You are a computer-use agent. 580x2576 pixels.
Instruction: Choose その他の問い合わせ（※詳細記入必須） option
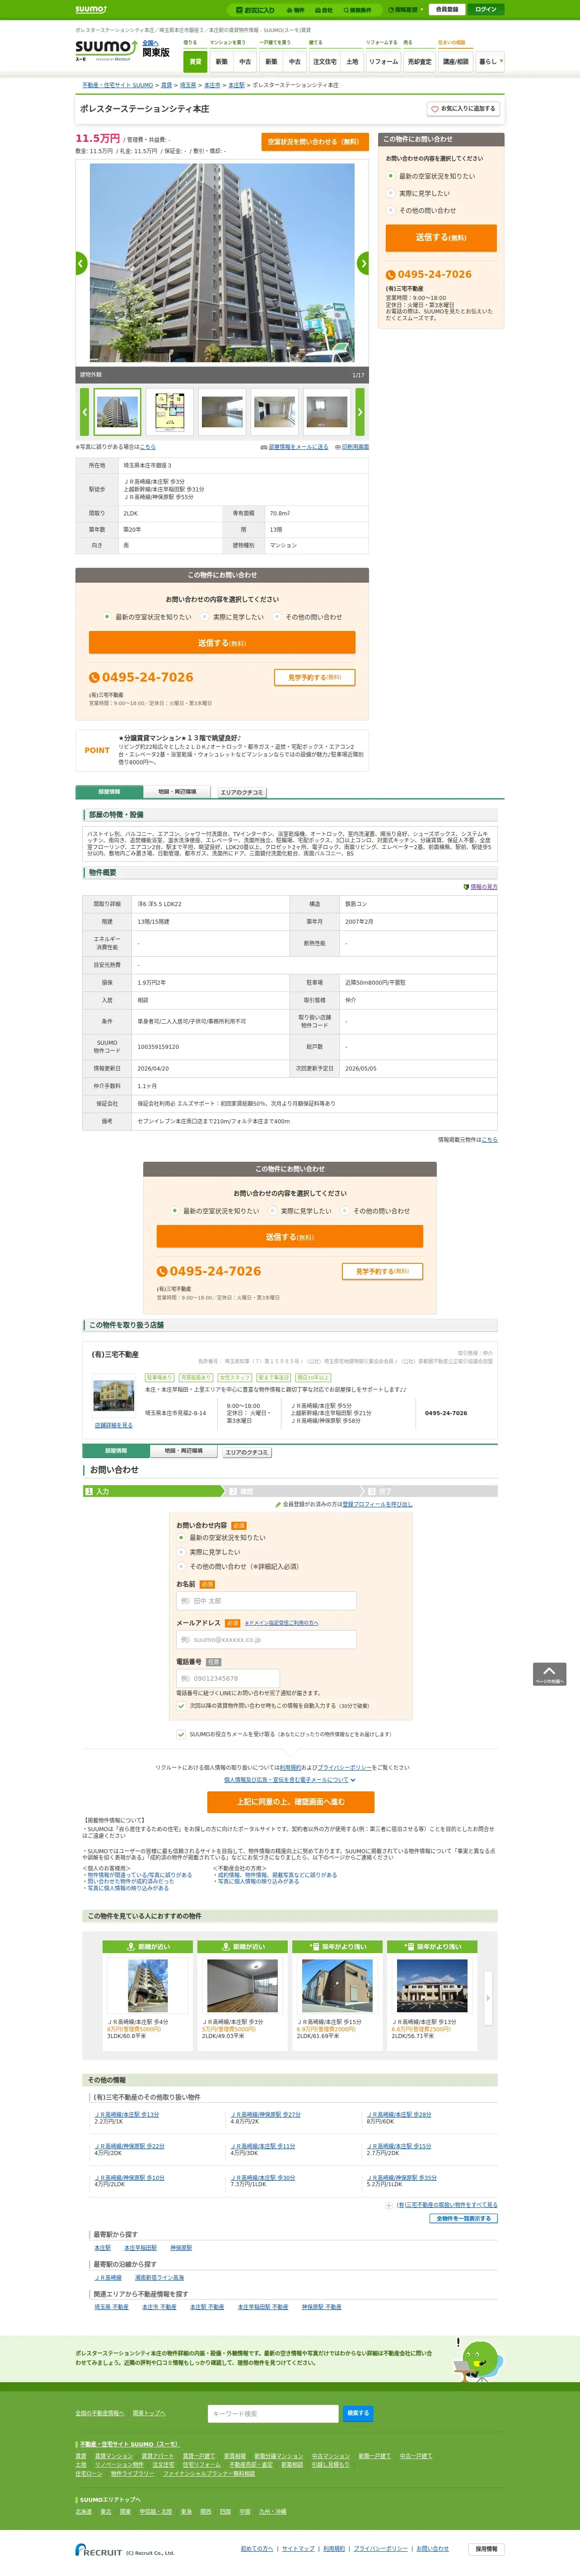coord(181,1567)
